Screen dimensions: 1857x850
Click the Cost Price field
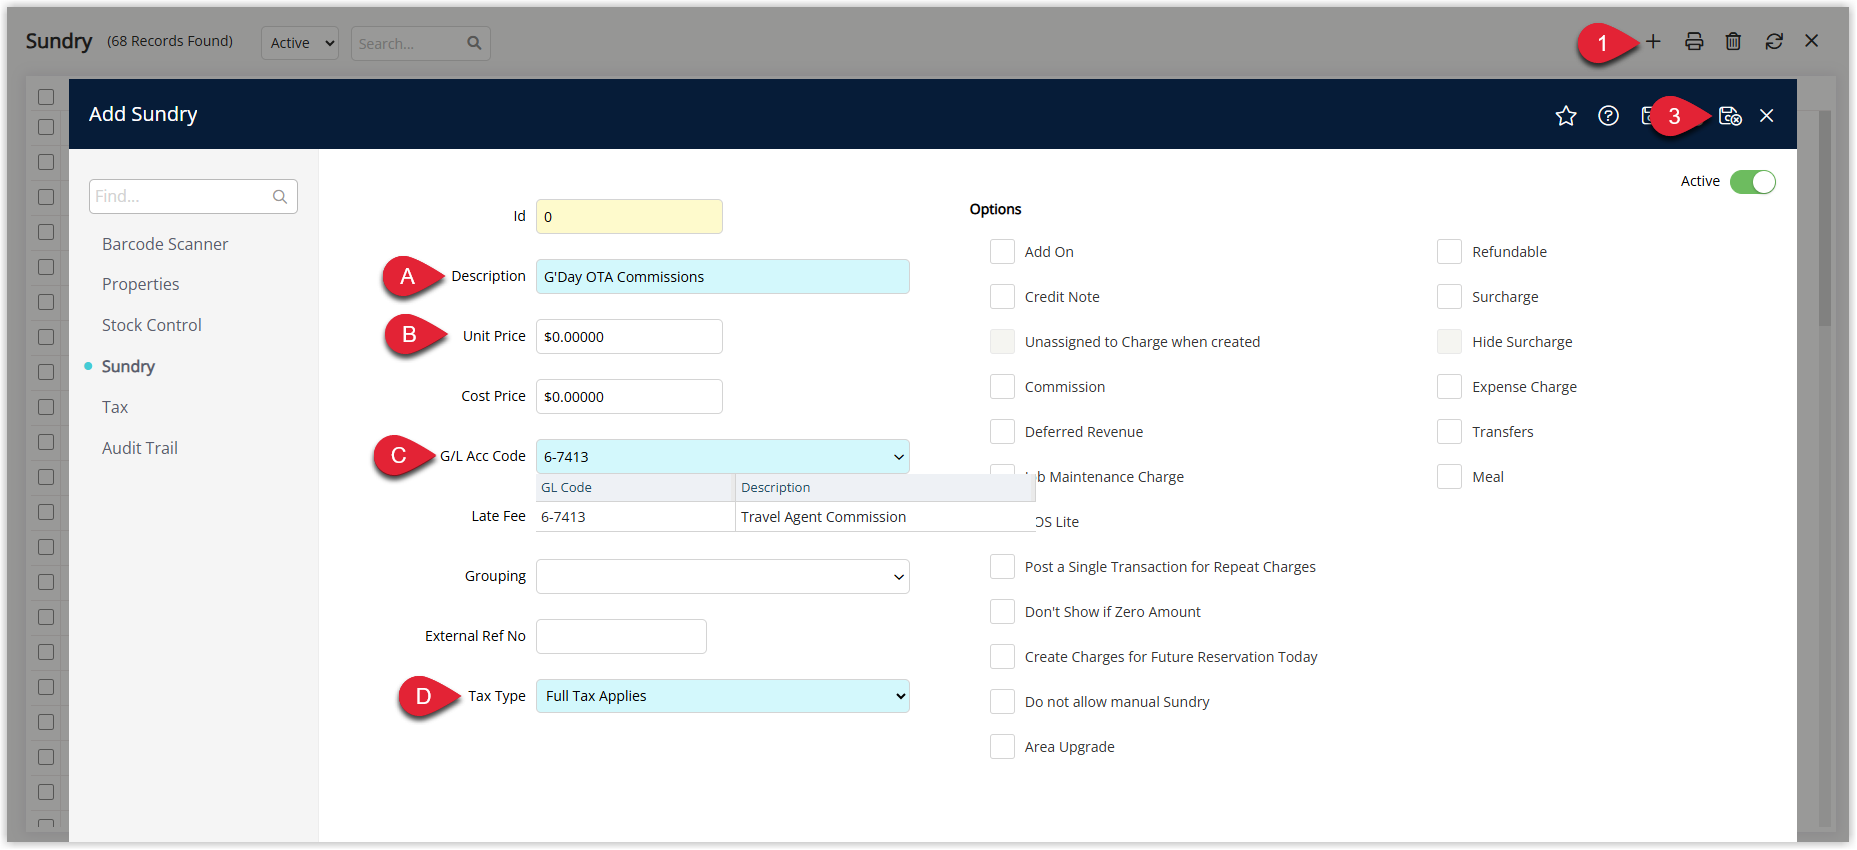tap(629, 397)
